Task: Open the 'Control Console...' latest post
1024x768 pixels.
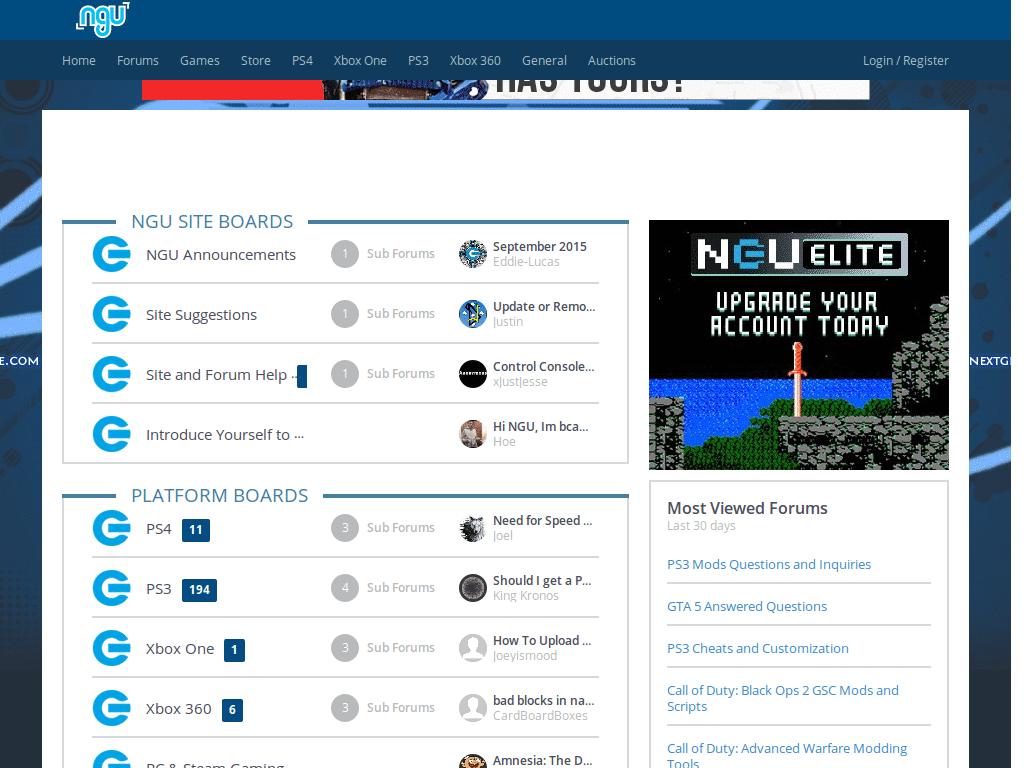Action: coord(543,367)
